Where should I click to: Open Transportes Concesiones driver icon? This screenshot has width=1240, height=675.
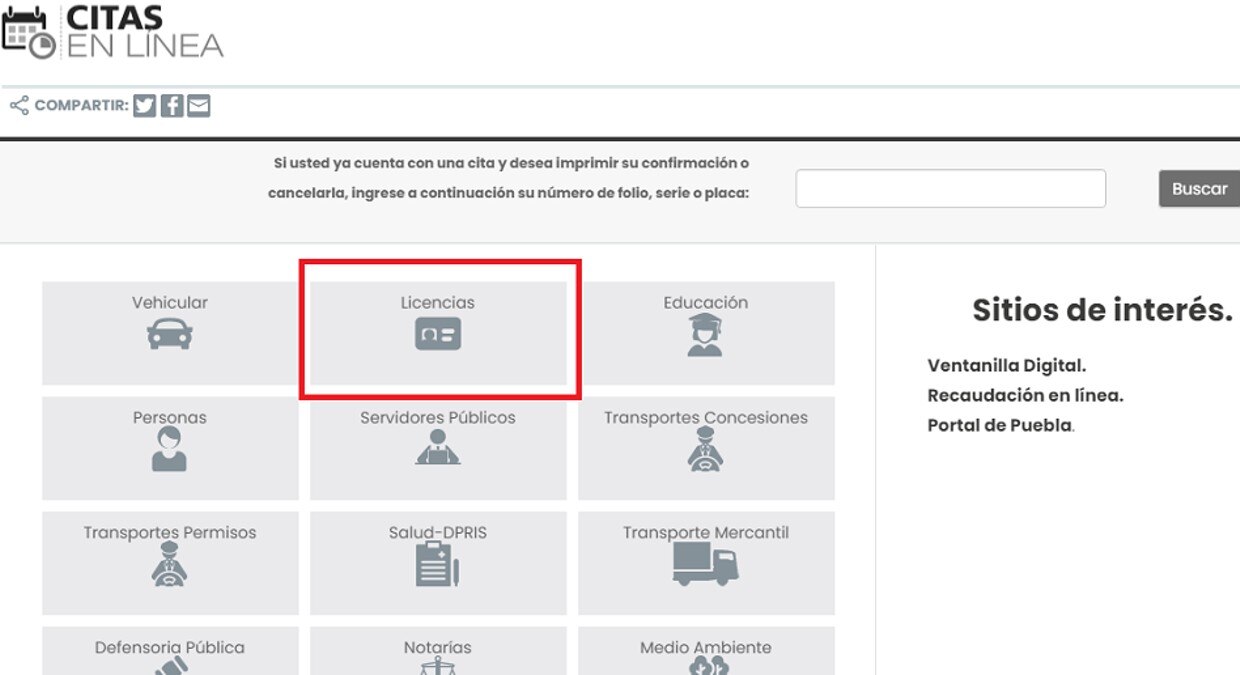(705, 449)
